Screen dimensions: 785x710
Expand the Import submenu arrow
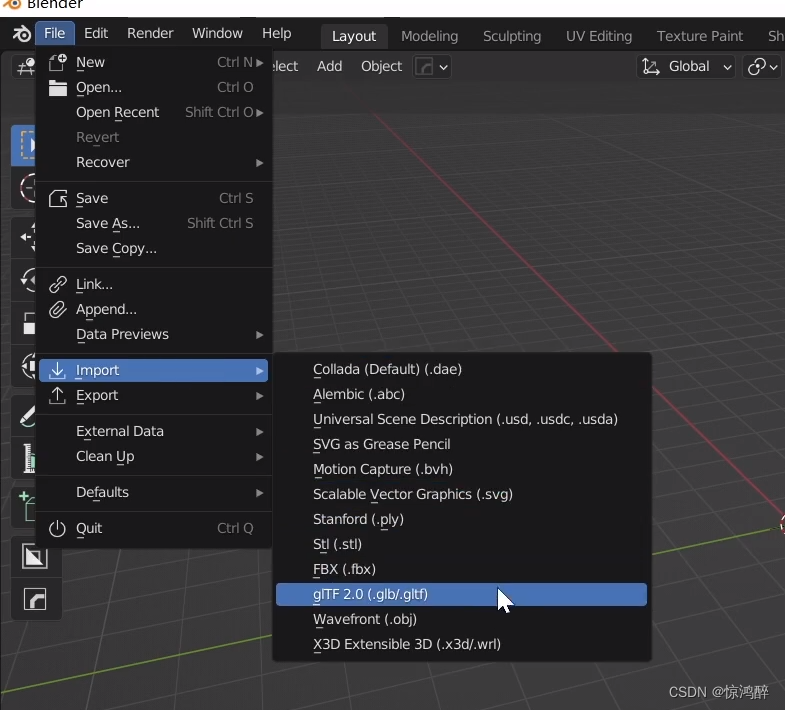(x=259, y=371)
